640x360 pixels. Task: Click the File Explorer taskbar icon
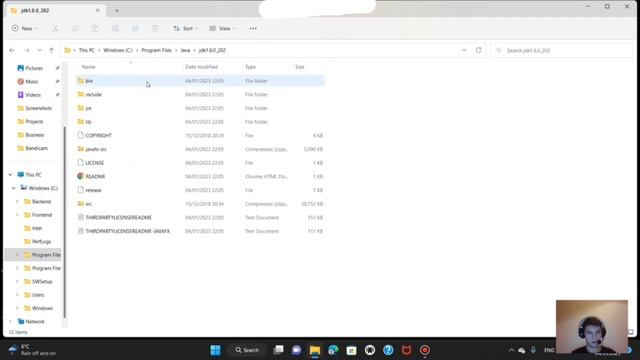315,350
